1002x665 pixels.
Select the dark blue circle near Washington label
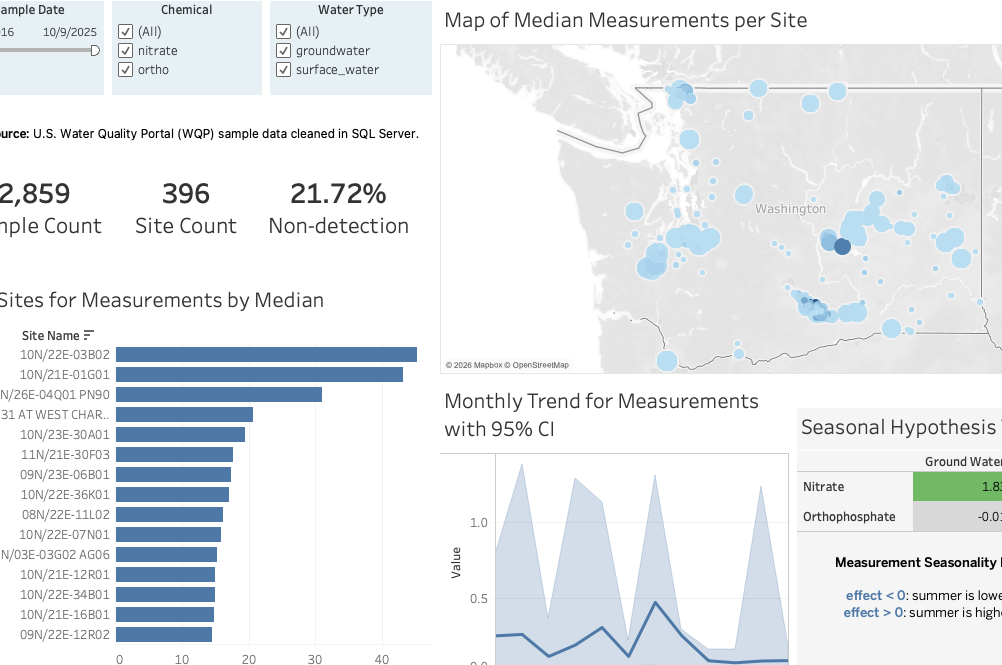tap(841, 245)
